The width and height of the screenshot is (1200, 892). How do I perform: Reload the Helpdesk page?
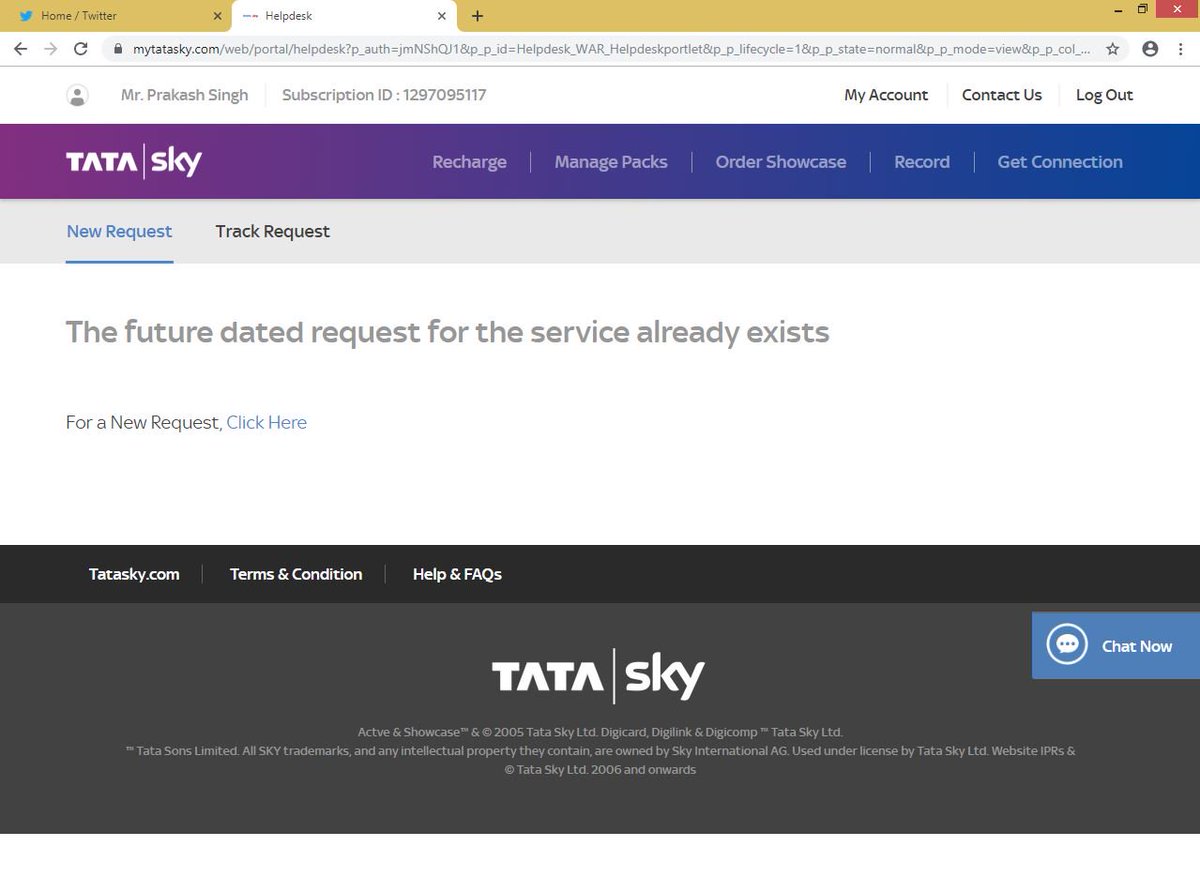pos(81,48)
